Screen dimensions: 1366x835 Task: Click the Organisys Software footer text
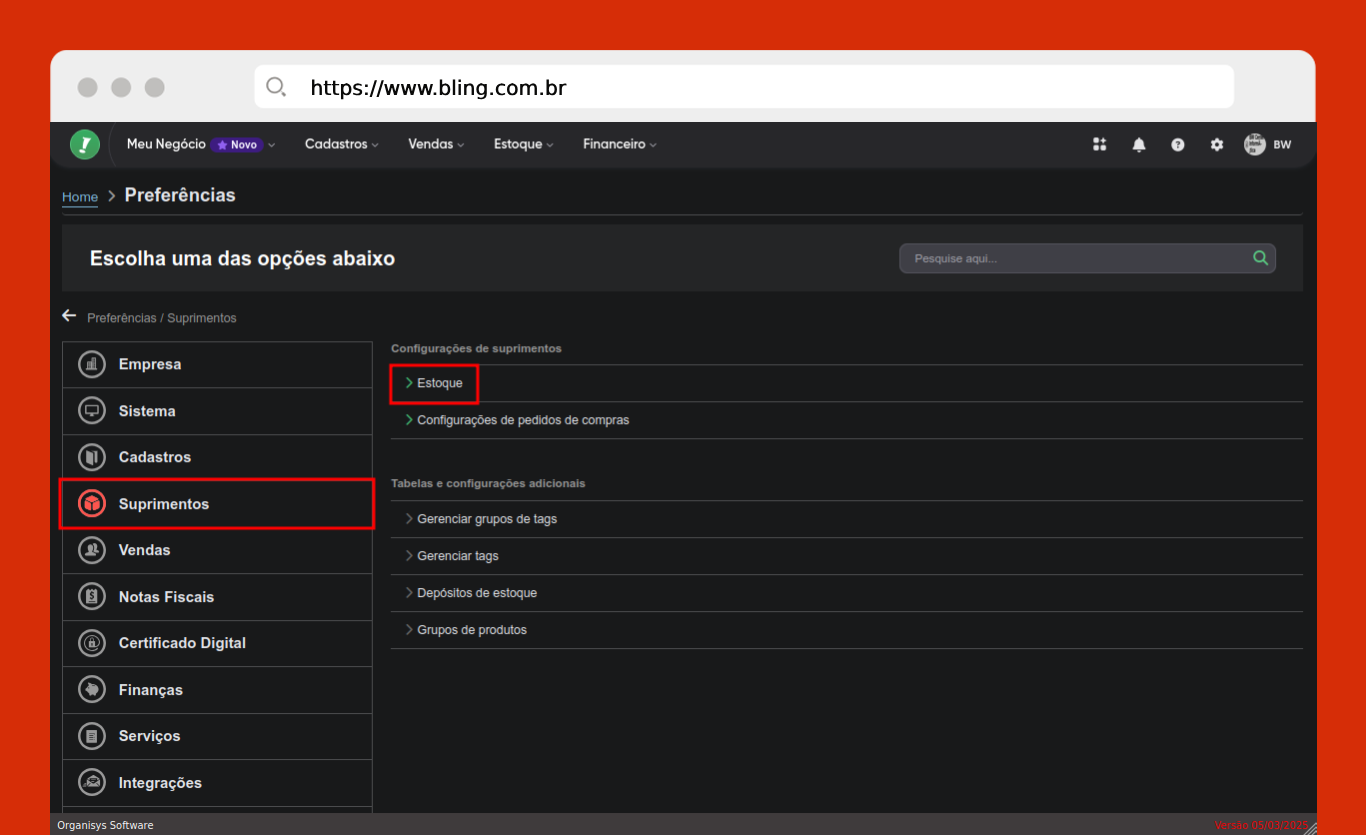(x=105, y=825)
